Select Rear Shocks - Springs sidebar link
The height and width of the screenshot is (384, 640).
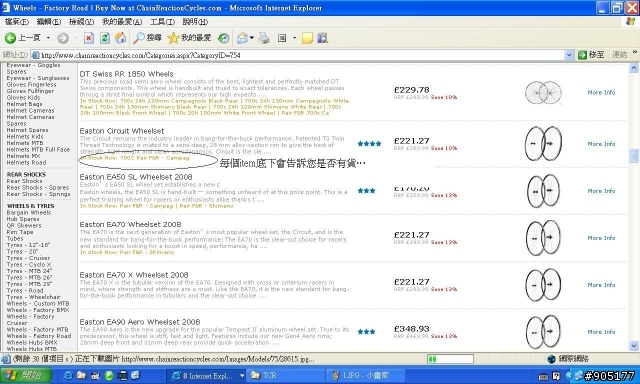tap(38, 194)
